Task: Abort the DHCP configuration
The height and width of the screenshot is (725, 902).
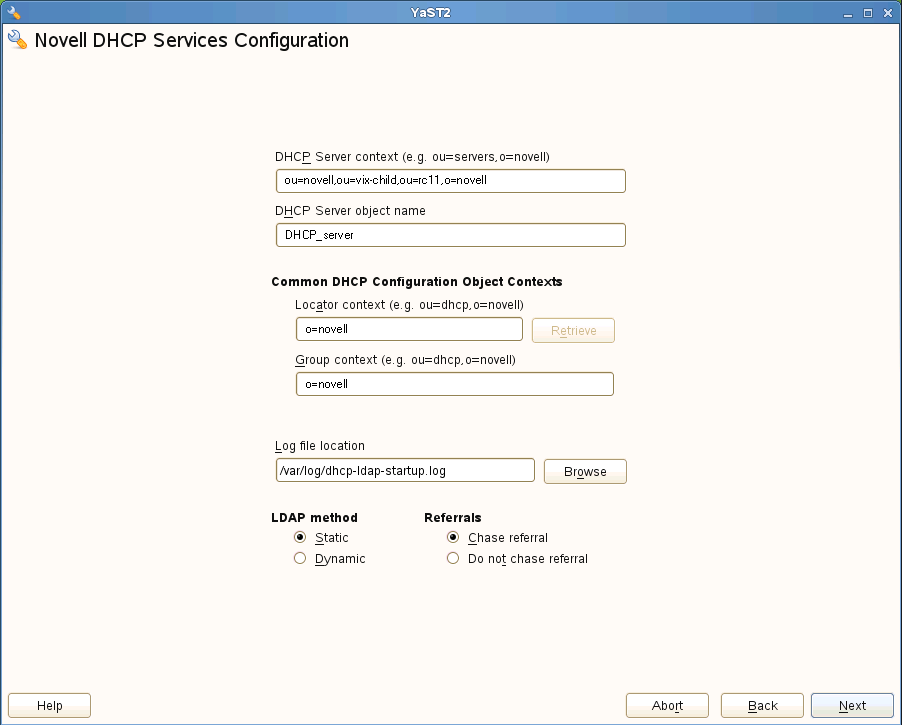Action: coord(667,705)
